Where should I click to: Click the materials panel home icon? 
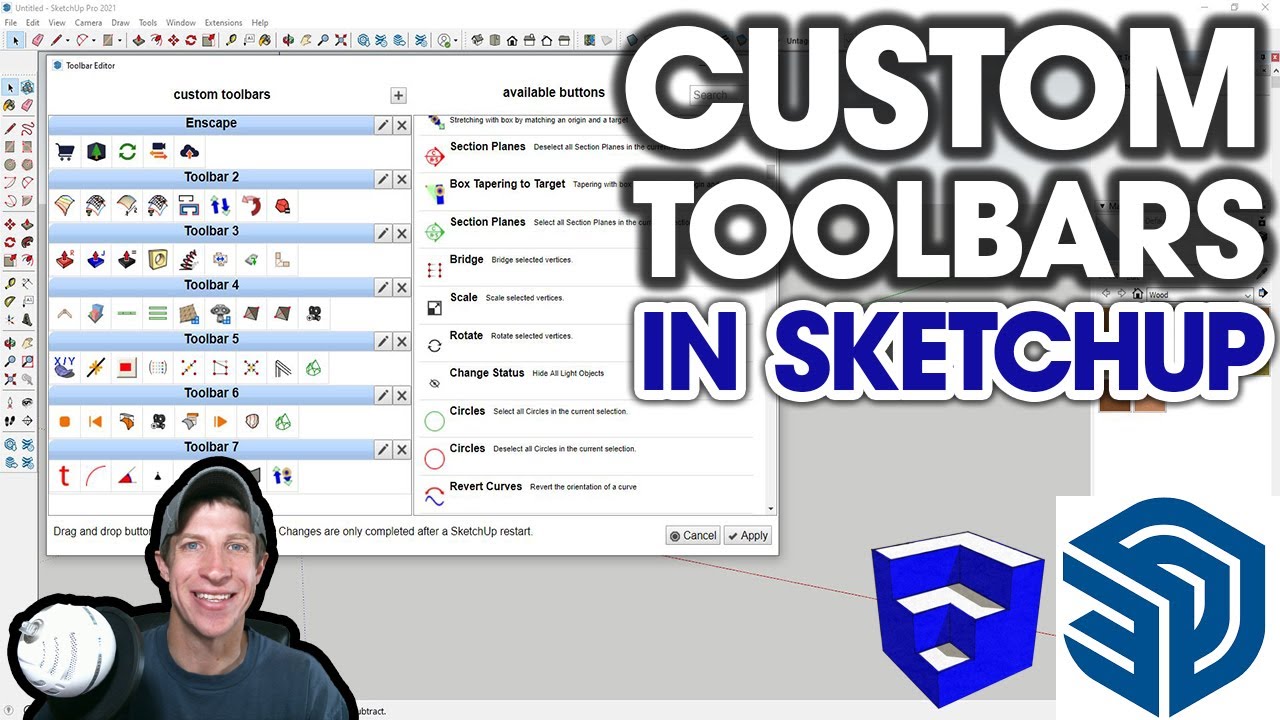[1137, 295]
